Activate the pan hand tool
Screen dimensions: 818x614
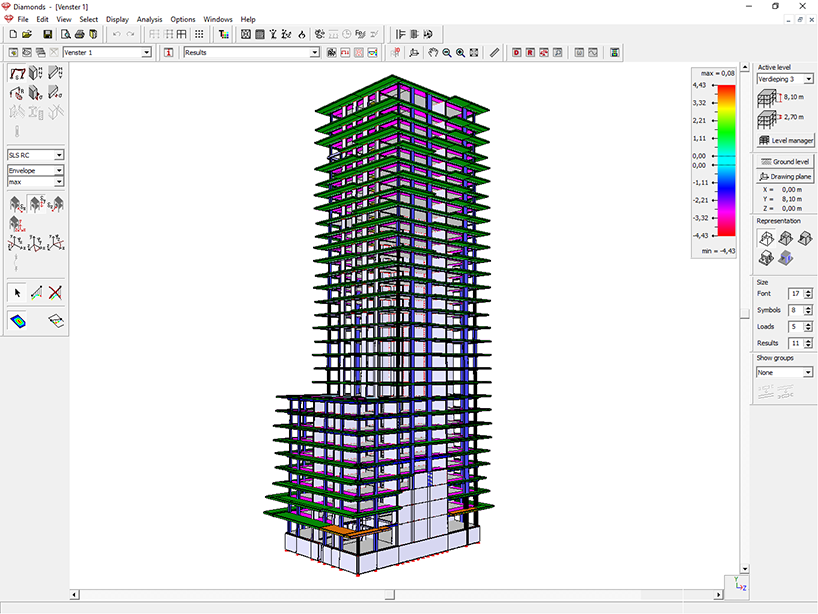click(x=432, y=52)
